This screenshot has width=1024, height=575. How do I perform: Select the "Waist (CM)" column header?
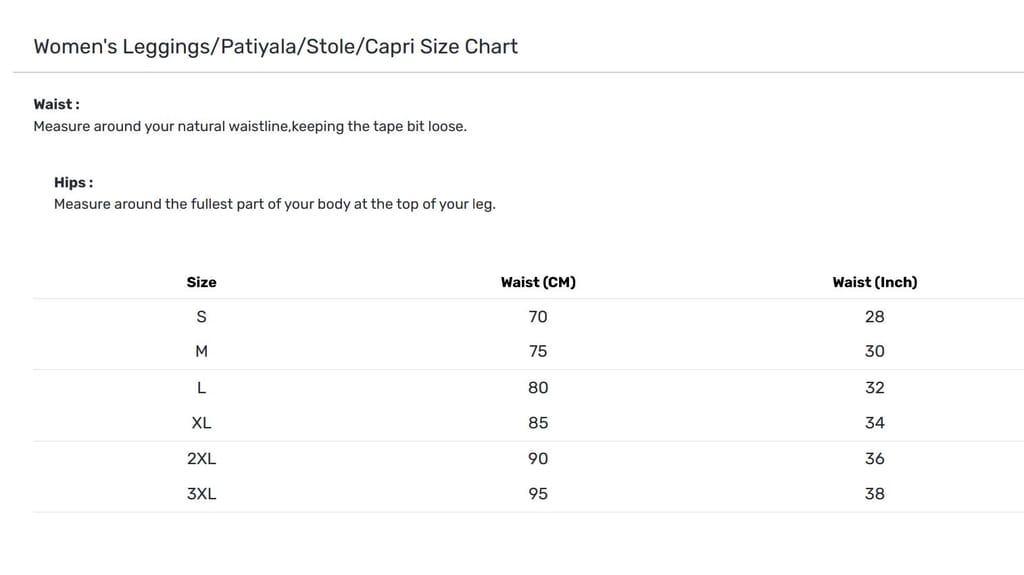pos(538,282)
